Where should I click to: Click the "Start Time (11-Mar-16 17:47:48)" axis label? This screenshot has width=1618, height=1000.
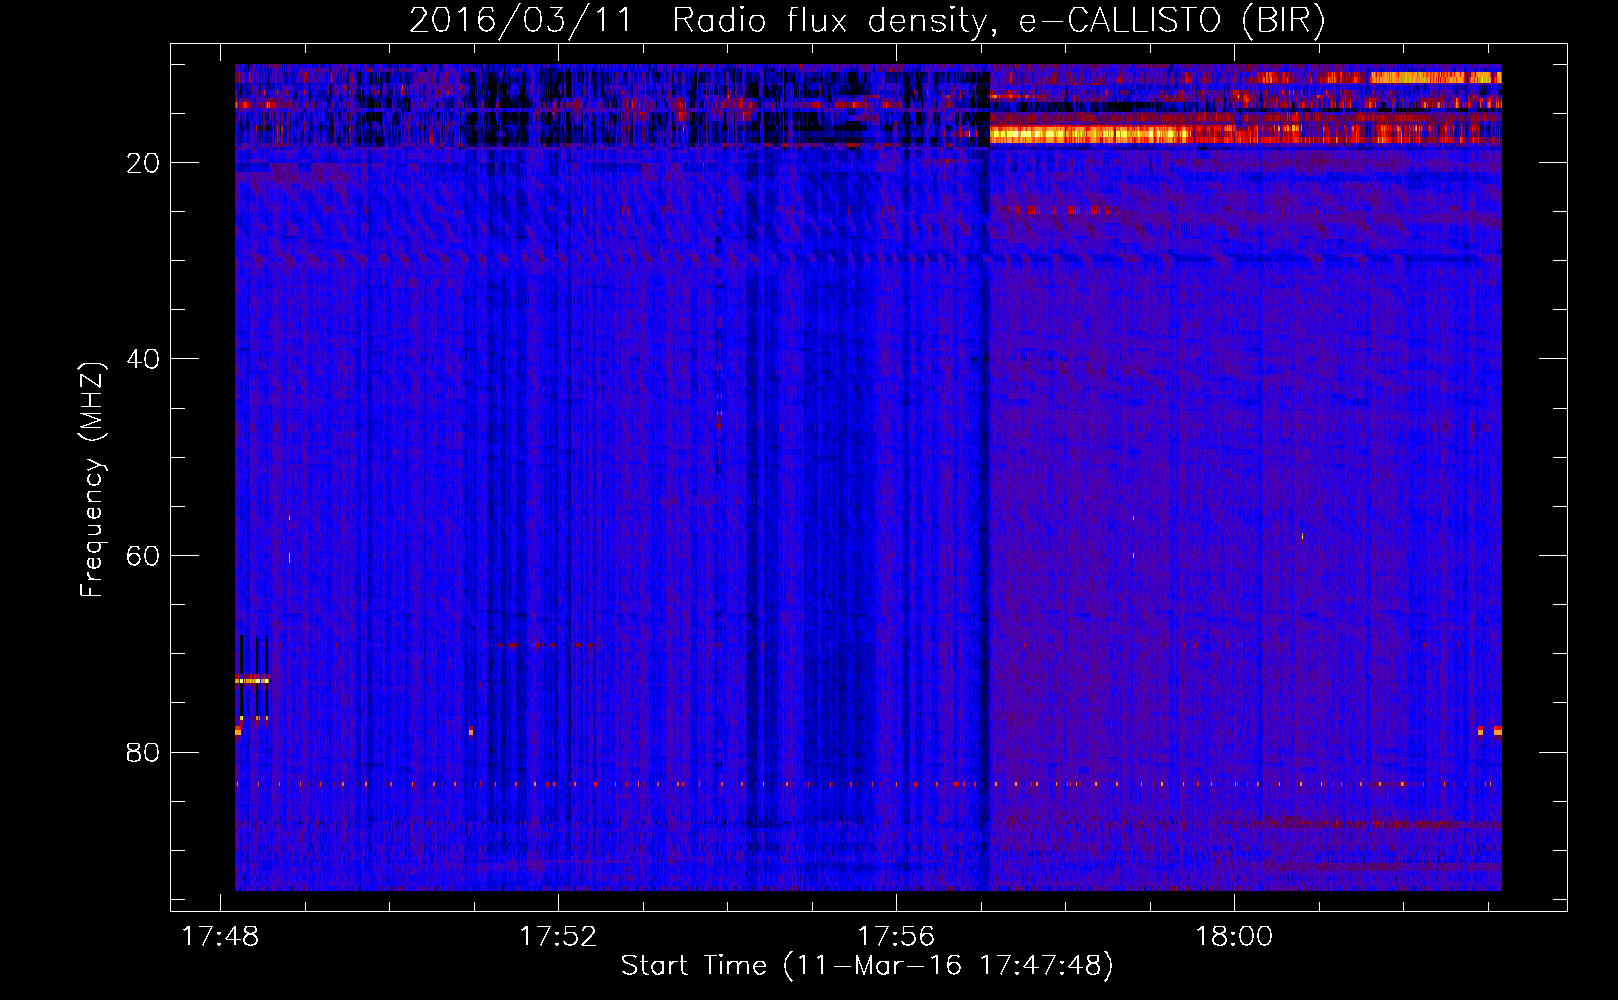(x=867, y=966)
